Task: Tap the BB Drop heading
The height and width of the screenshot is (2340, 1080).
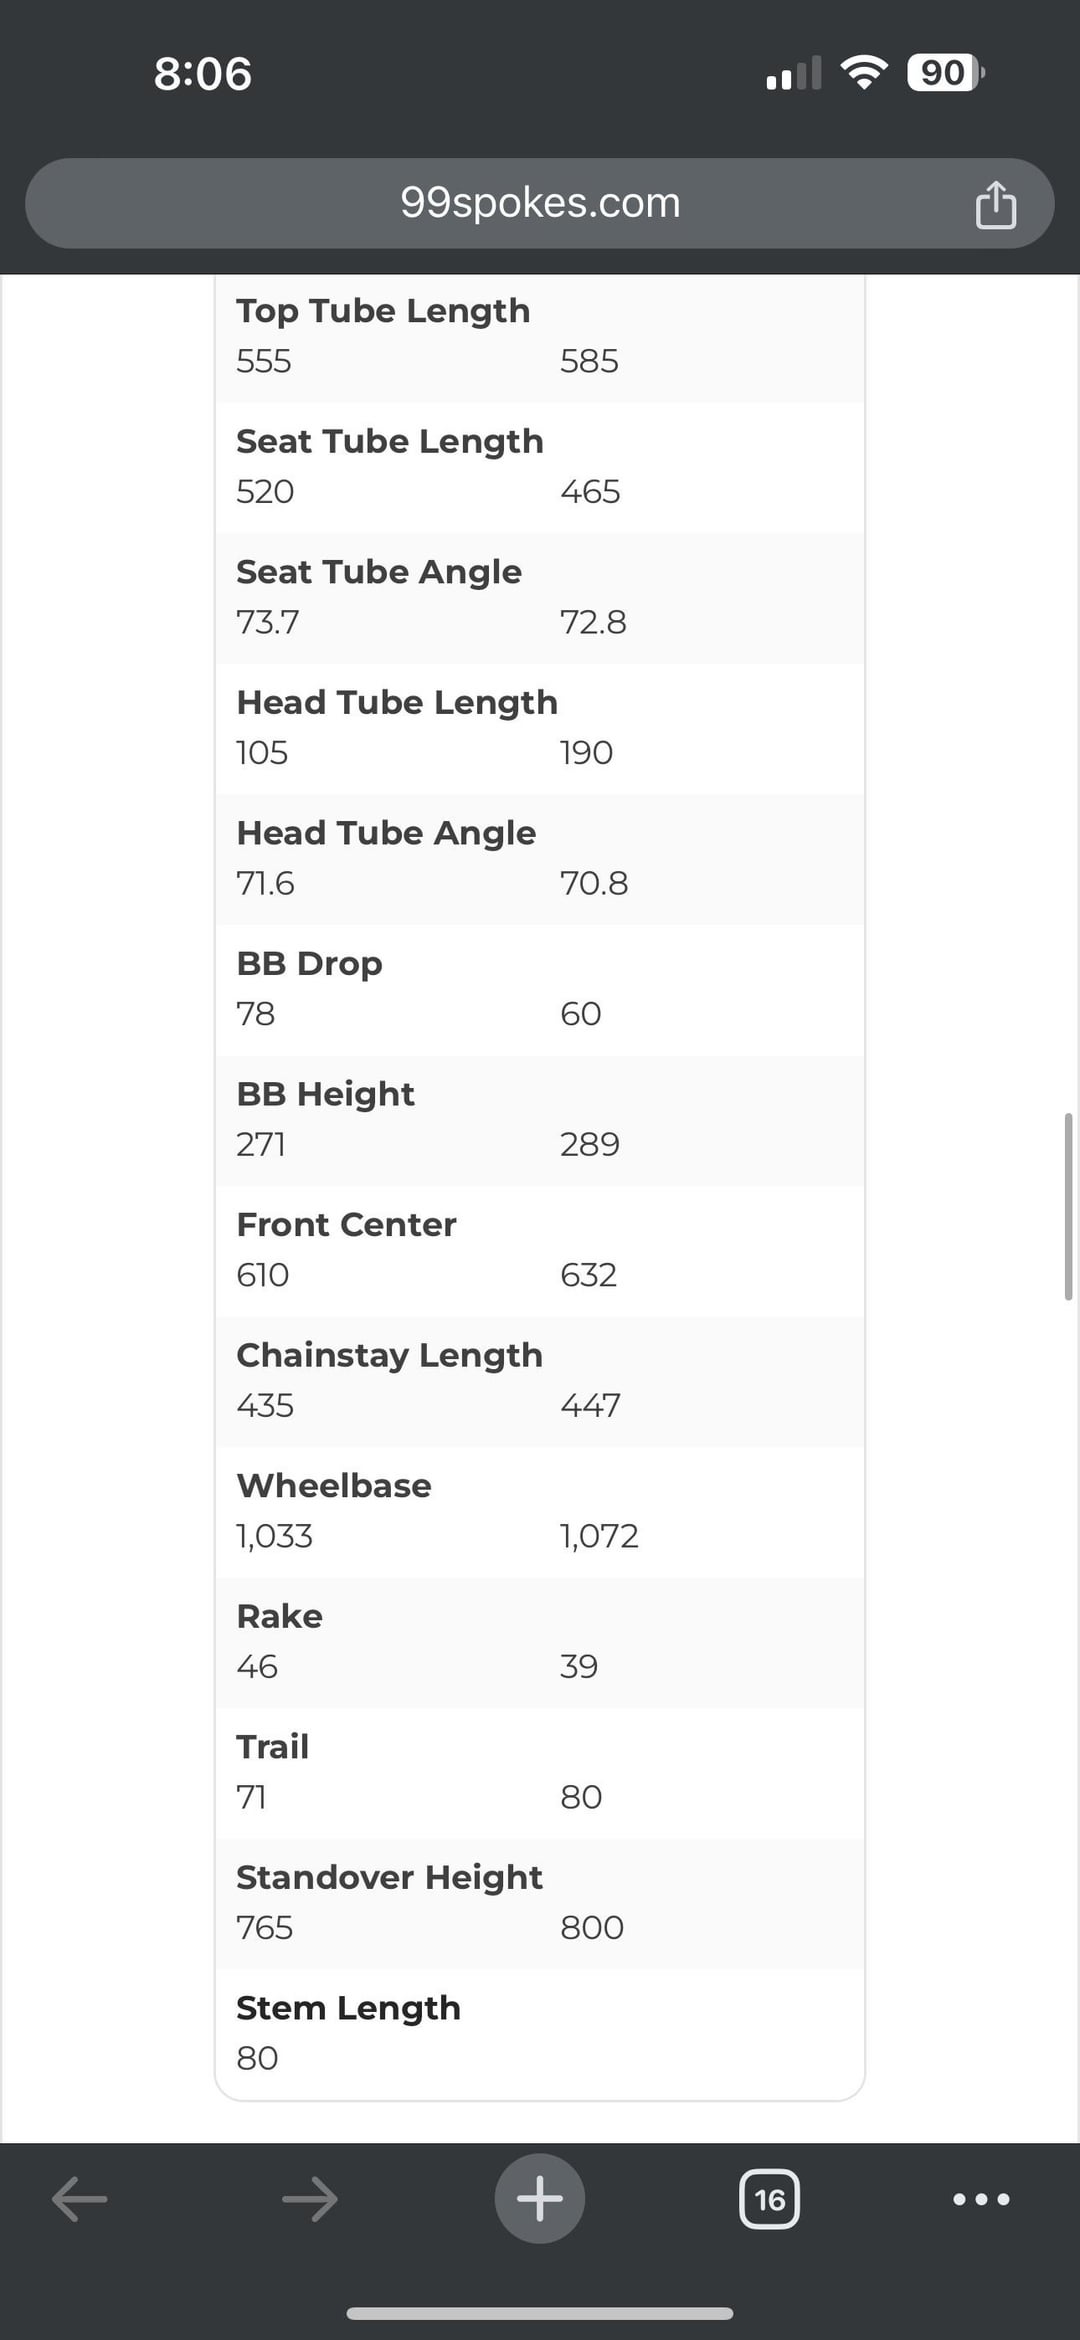Action: coord(309,963)
